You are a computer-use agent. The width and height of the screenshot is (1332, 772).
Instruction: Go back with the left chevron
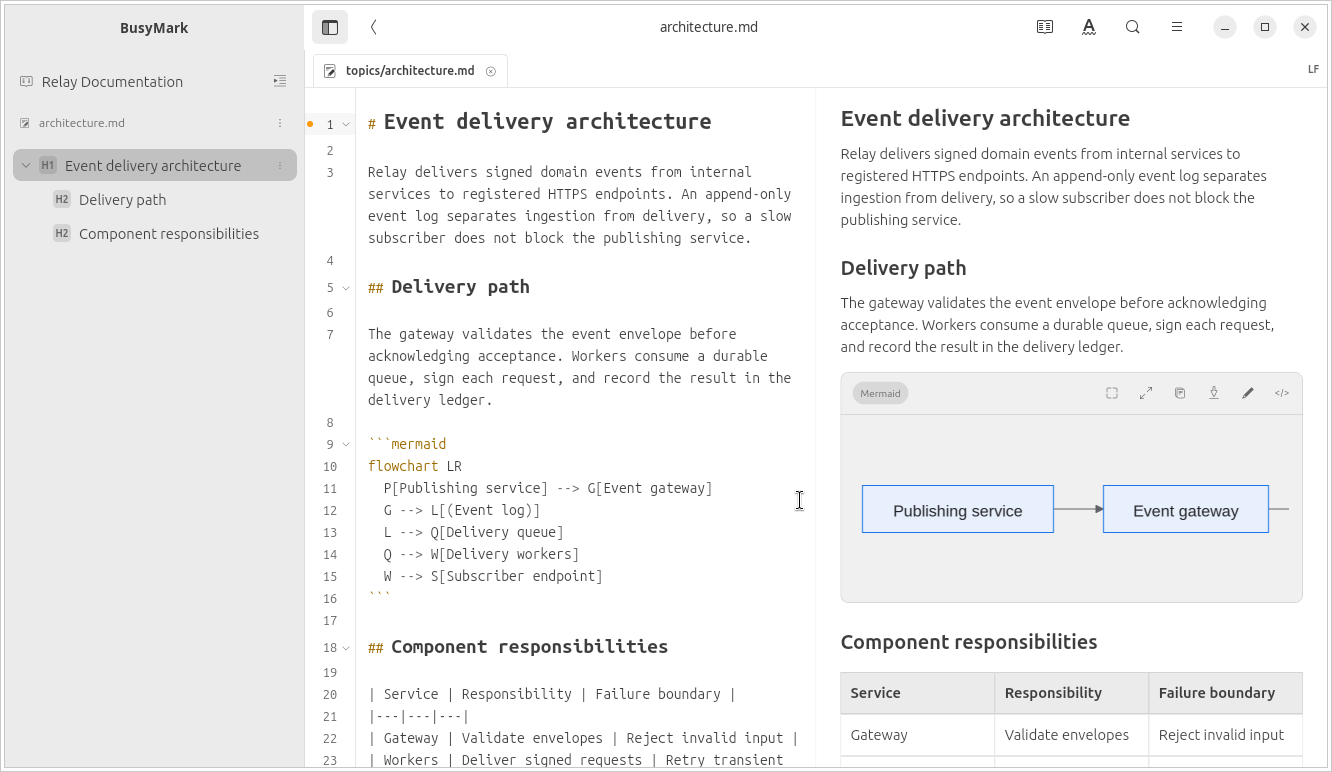[x=373, y=27]
